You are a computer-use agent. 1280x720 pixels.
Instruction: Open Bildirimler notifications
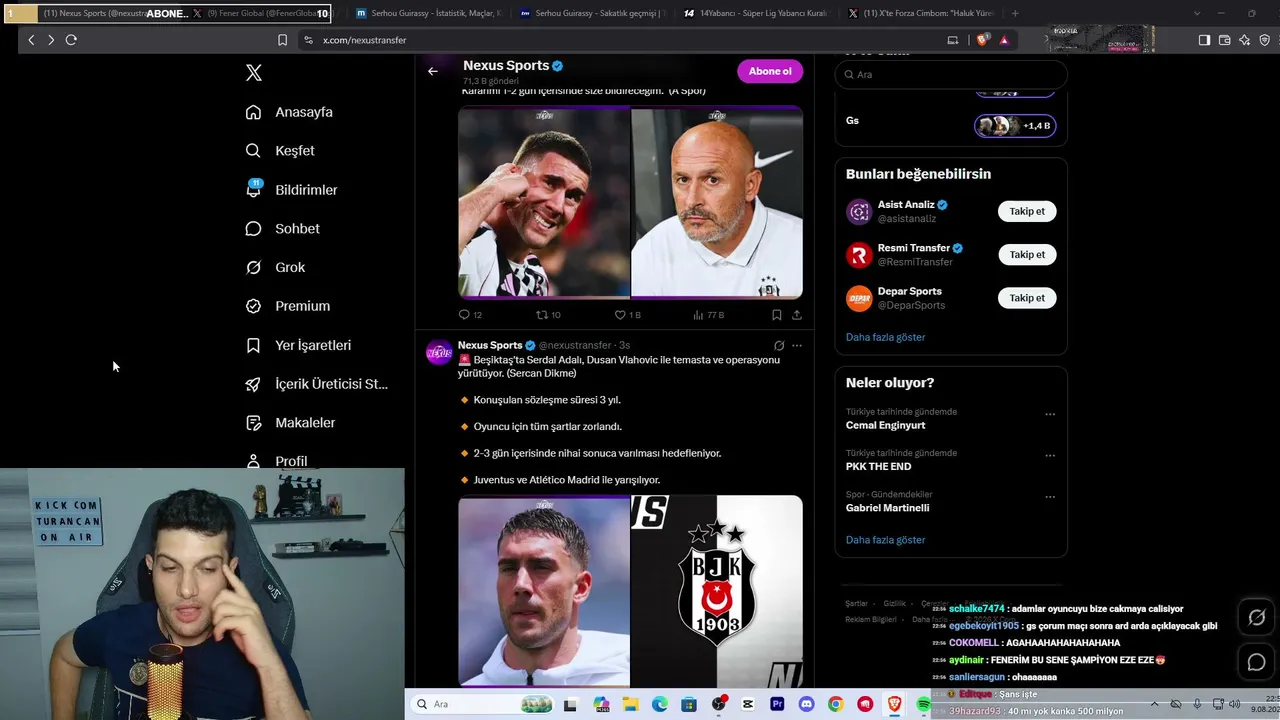(292, 190)
